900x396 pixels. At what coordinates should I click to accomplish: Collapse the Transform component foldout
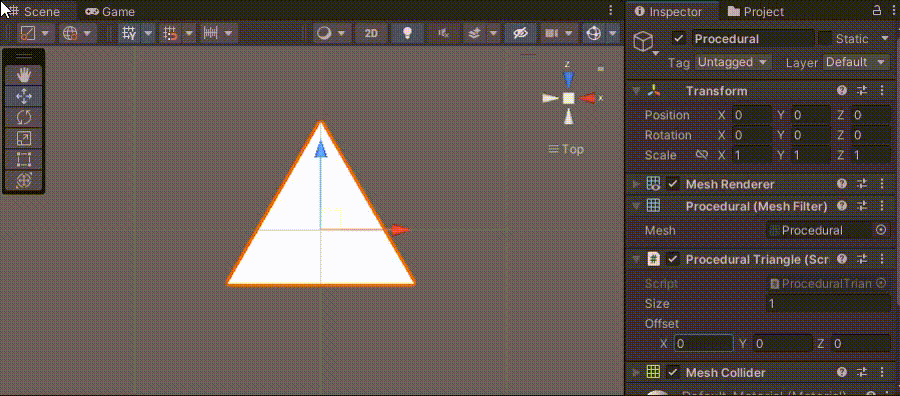(636, 91)
